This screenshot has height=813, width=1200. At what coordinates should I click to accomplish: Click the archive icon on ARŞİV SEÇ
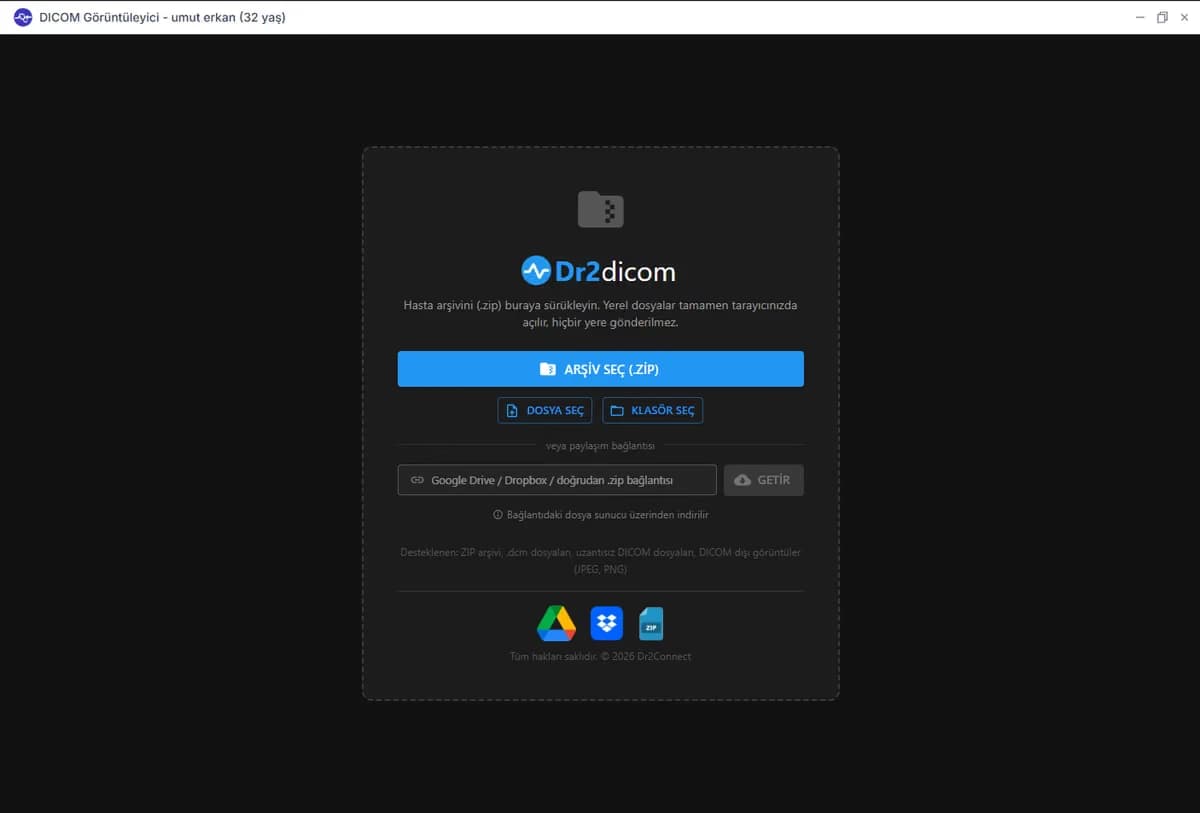547,369
